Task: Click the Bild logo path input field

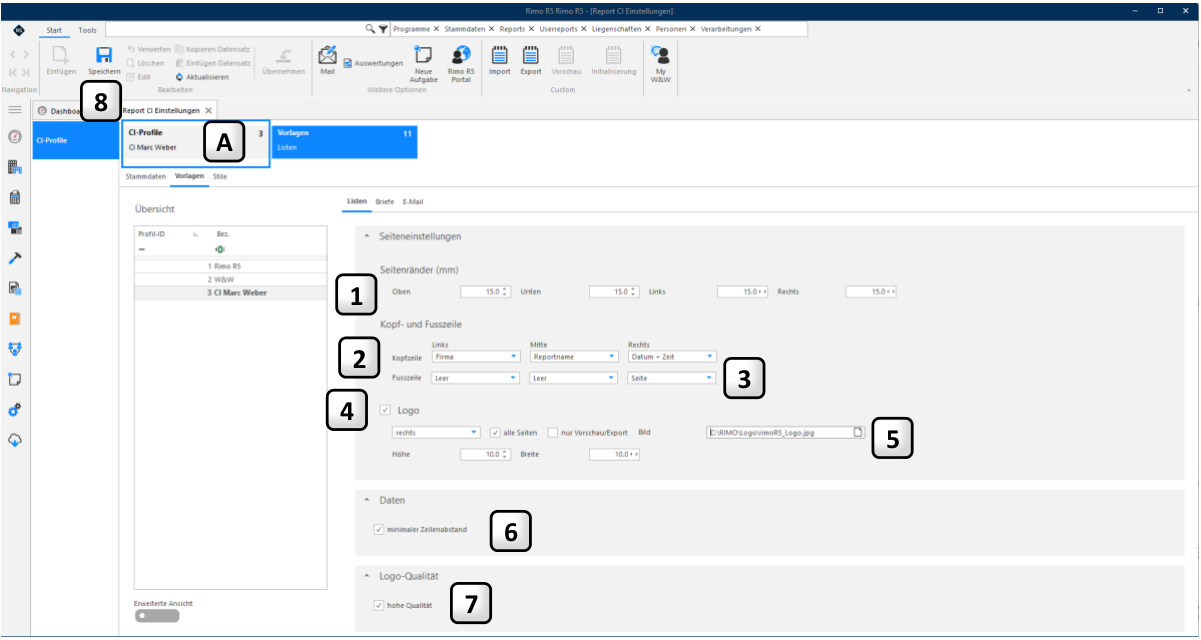Action: coord(784,432)
